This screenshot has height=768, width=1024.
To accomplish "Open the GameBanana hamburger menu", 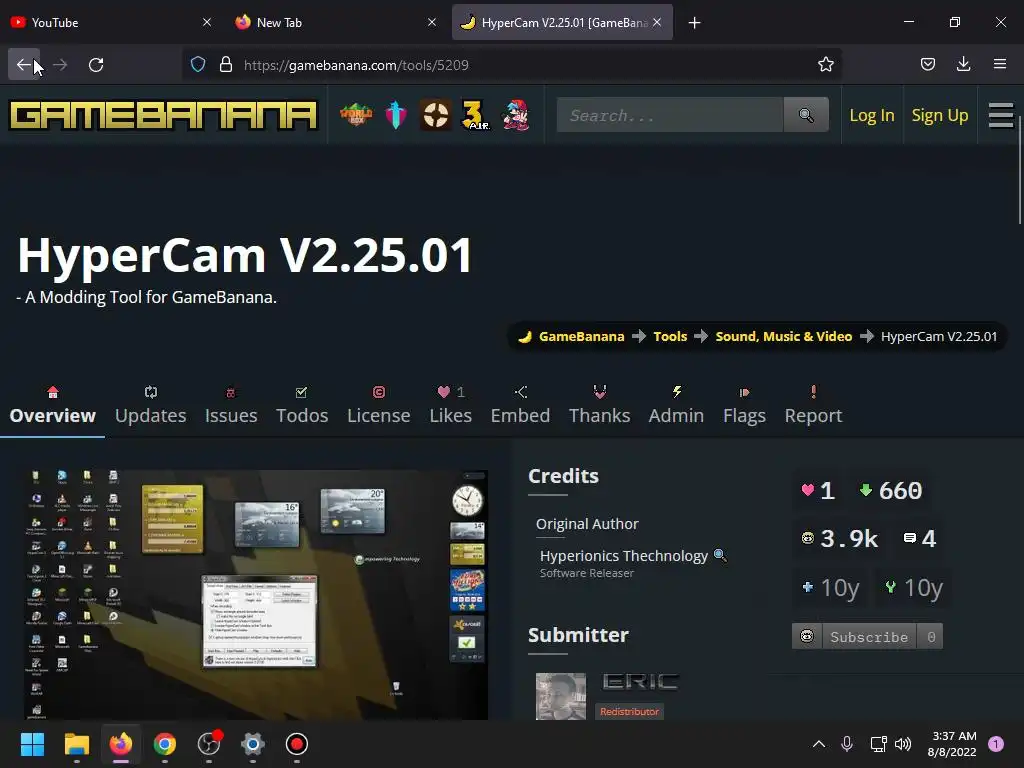I will (1000, 115).
